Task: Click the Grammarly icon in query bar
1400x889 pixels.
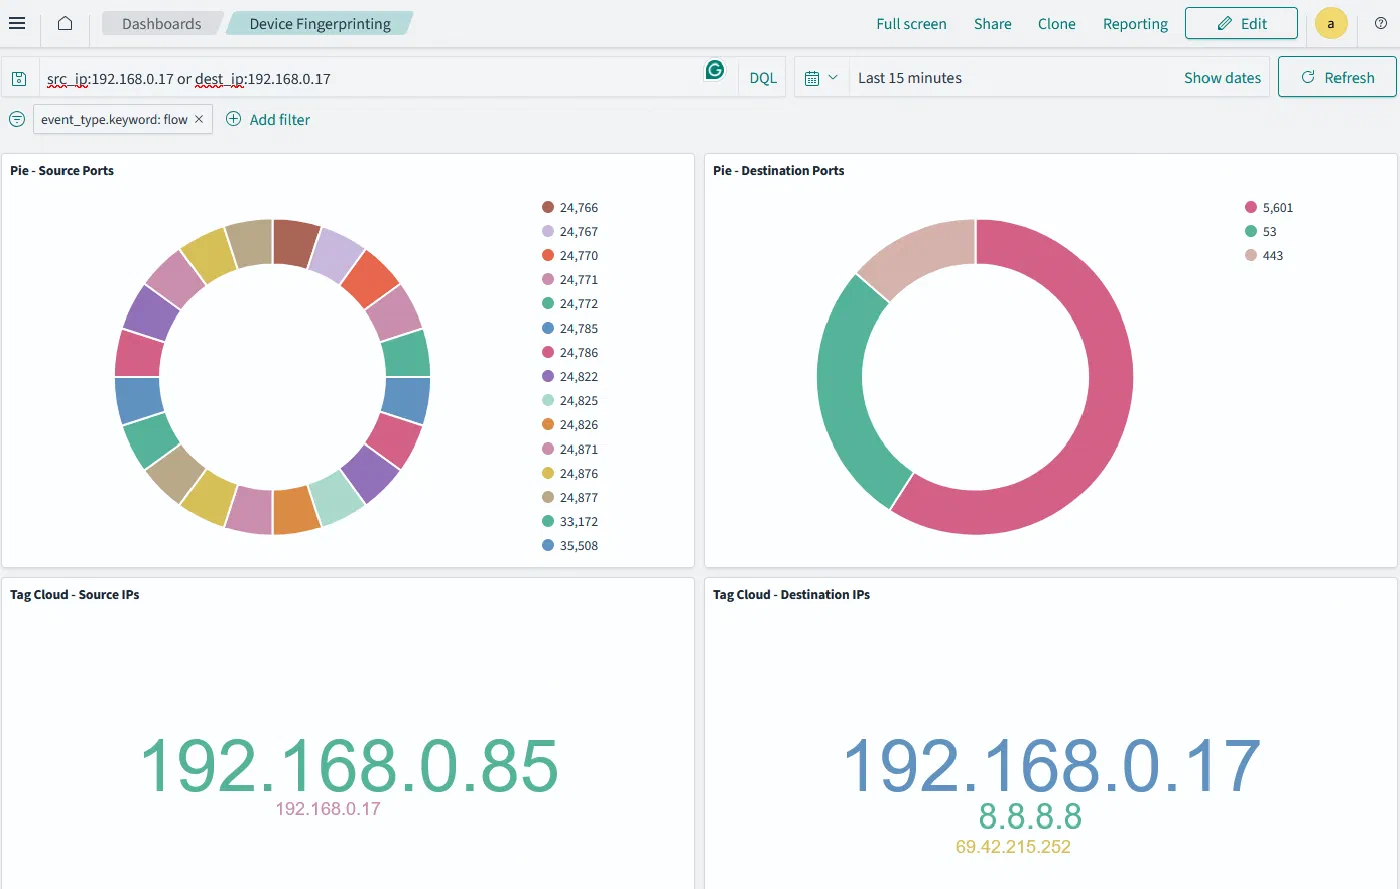Action: click(714, 69)
